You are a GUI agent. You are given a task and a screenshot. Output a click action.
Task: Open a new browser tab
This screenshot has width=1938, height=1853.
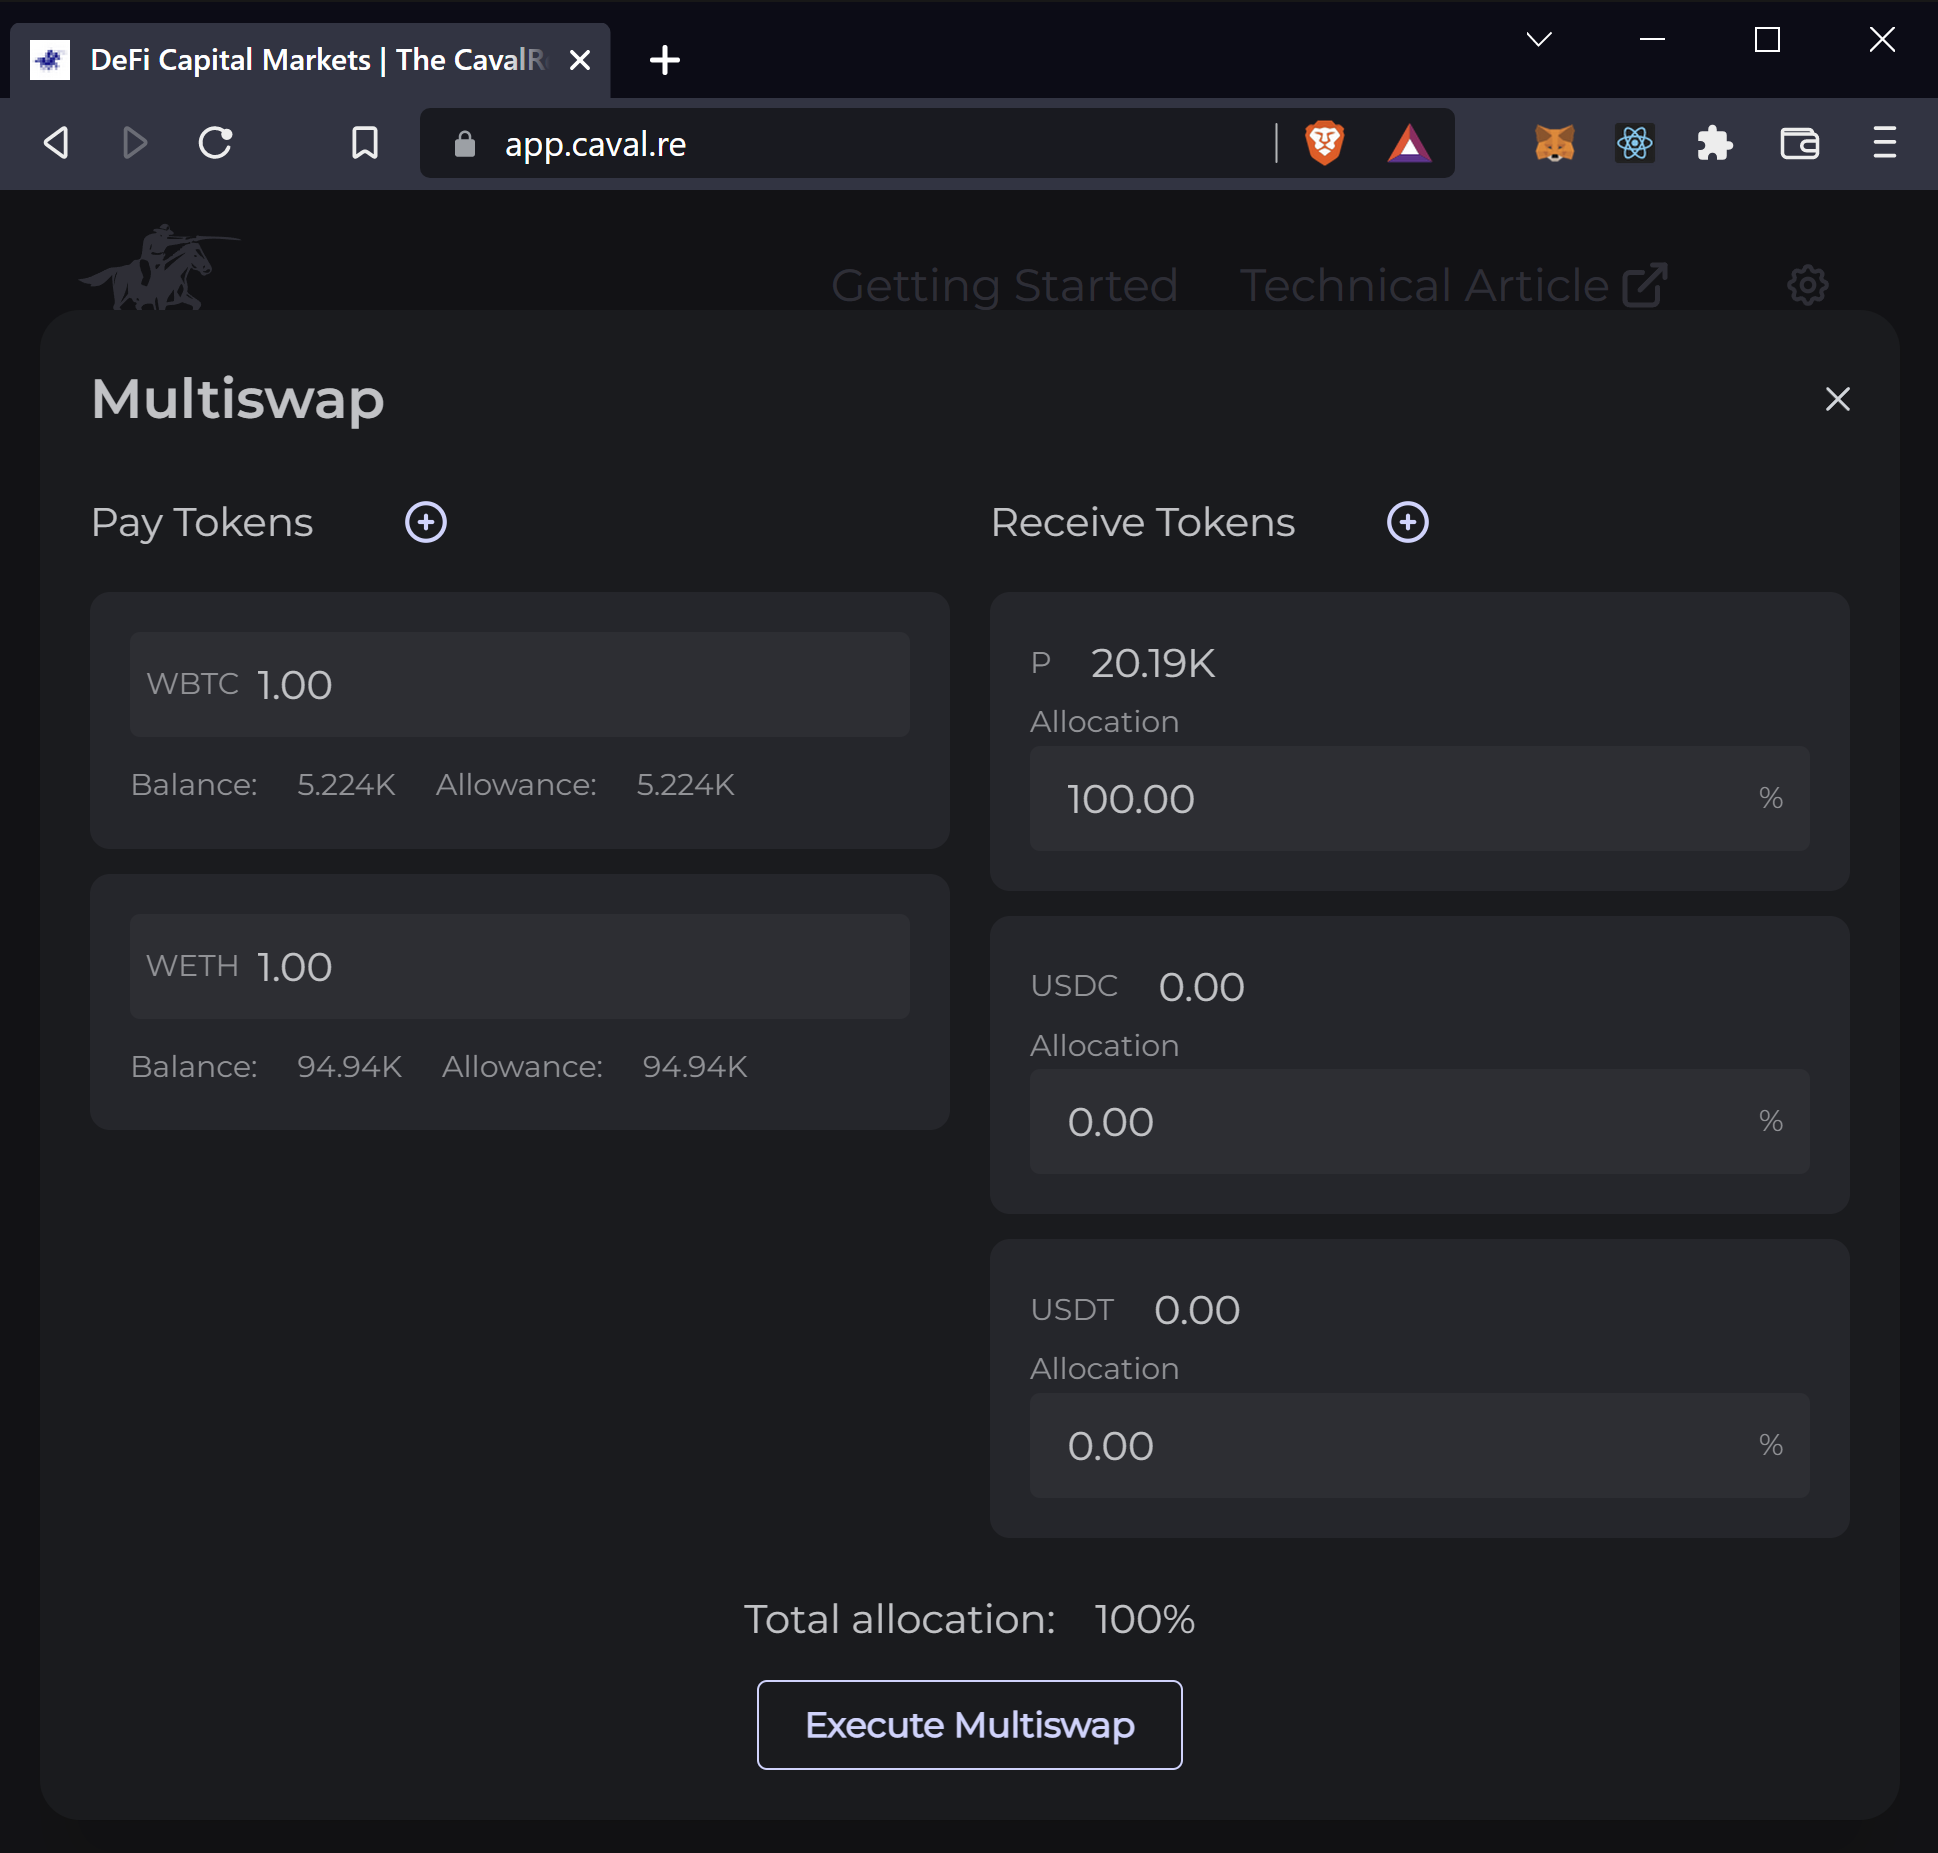pyautogui.click(x=665, y=60)
